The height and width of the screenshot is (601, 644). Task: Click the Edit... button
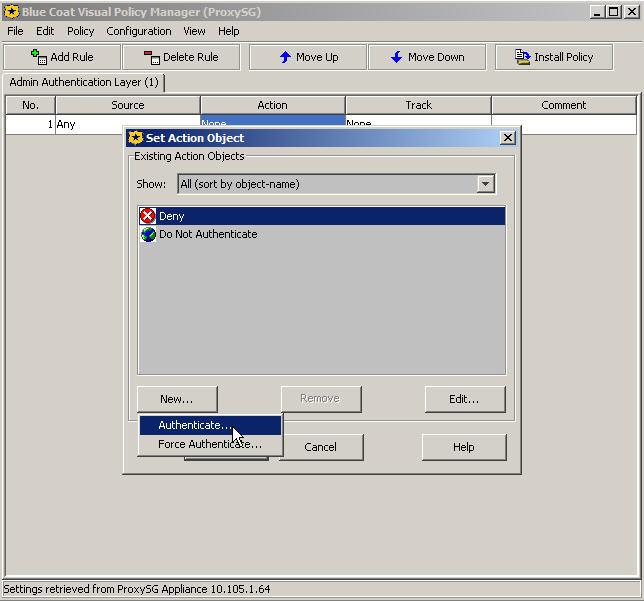coord(464,399)
